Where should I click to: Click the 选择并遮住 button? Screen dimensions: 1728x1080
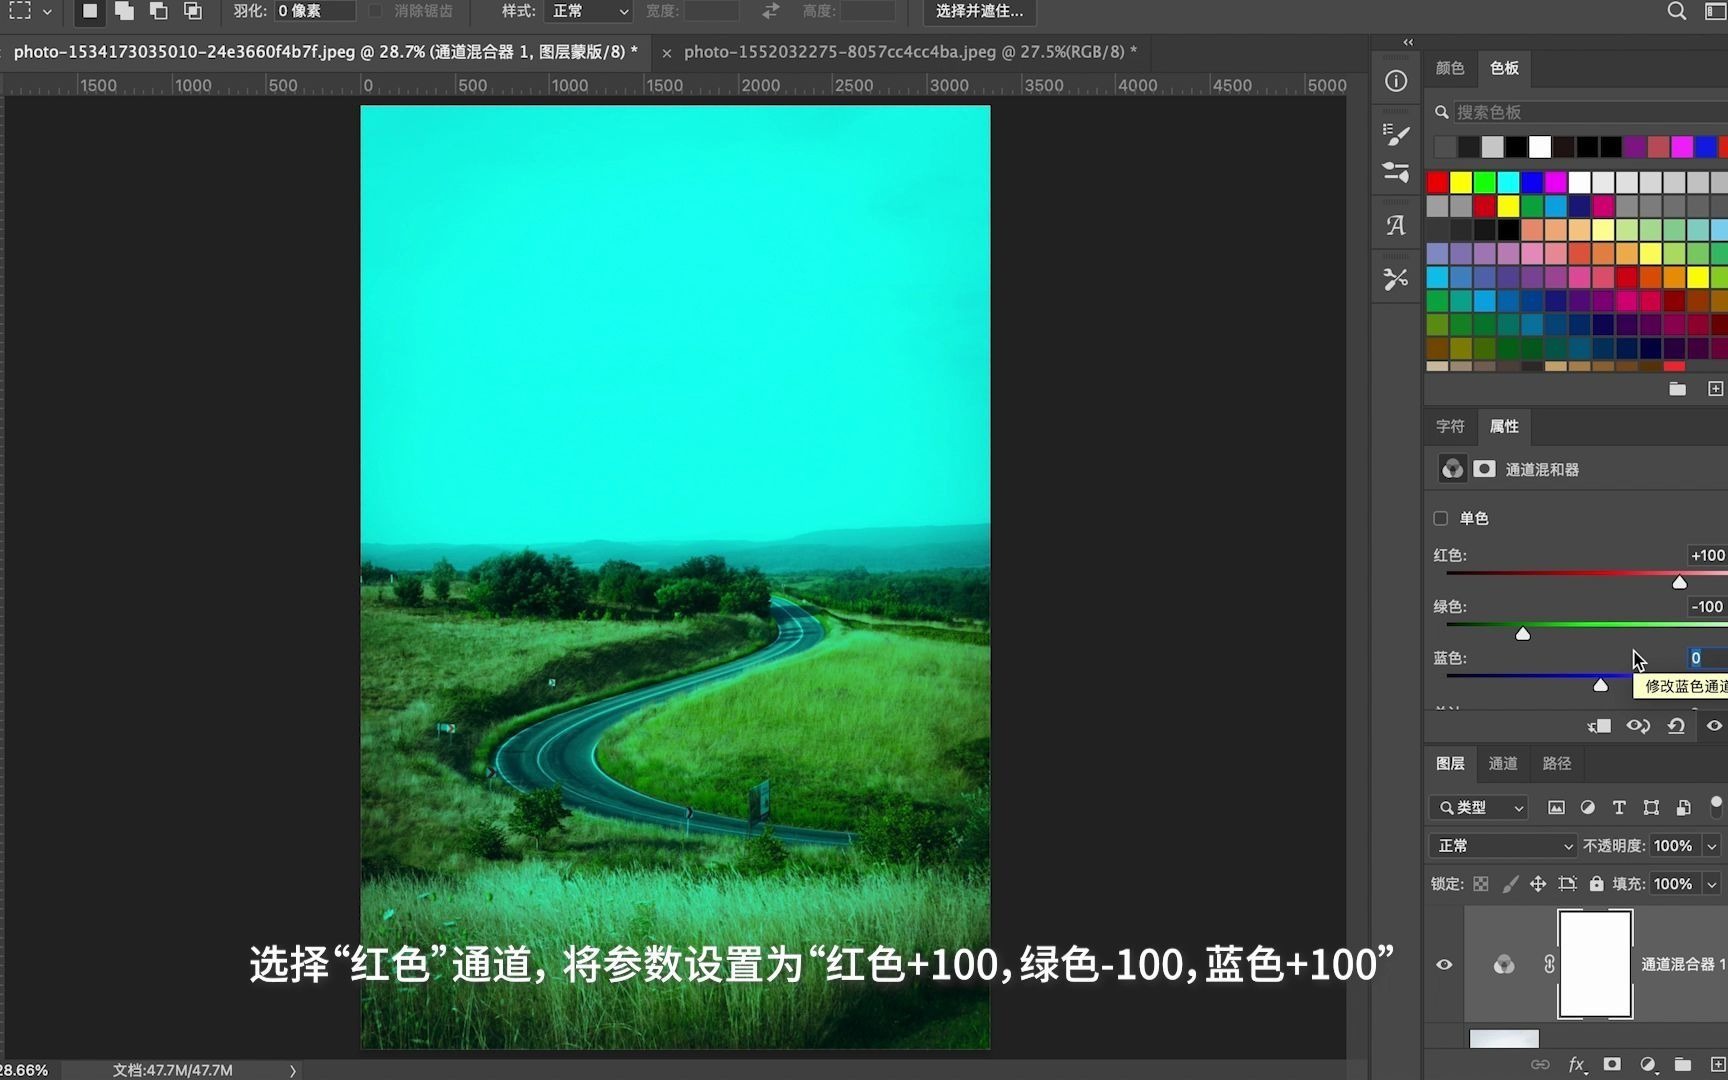click(x=979, y=11)
